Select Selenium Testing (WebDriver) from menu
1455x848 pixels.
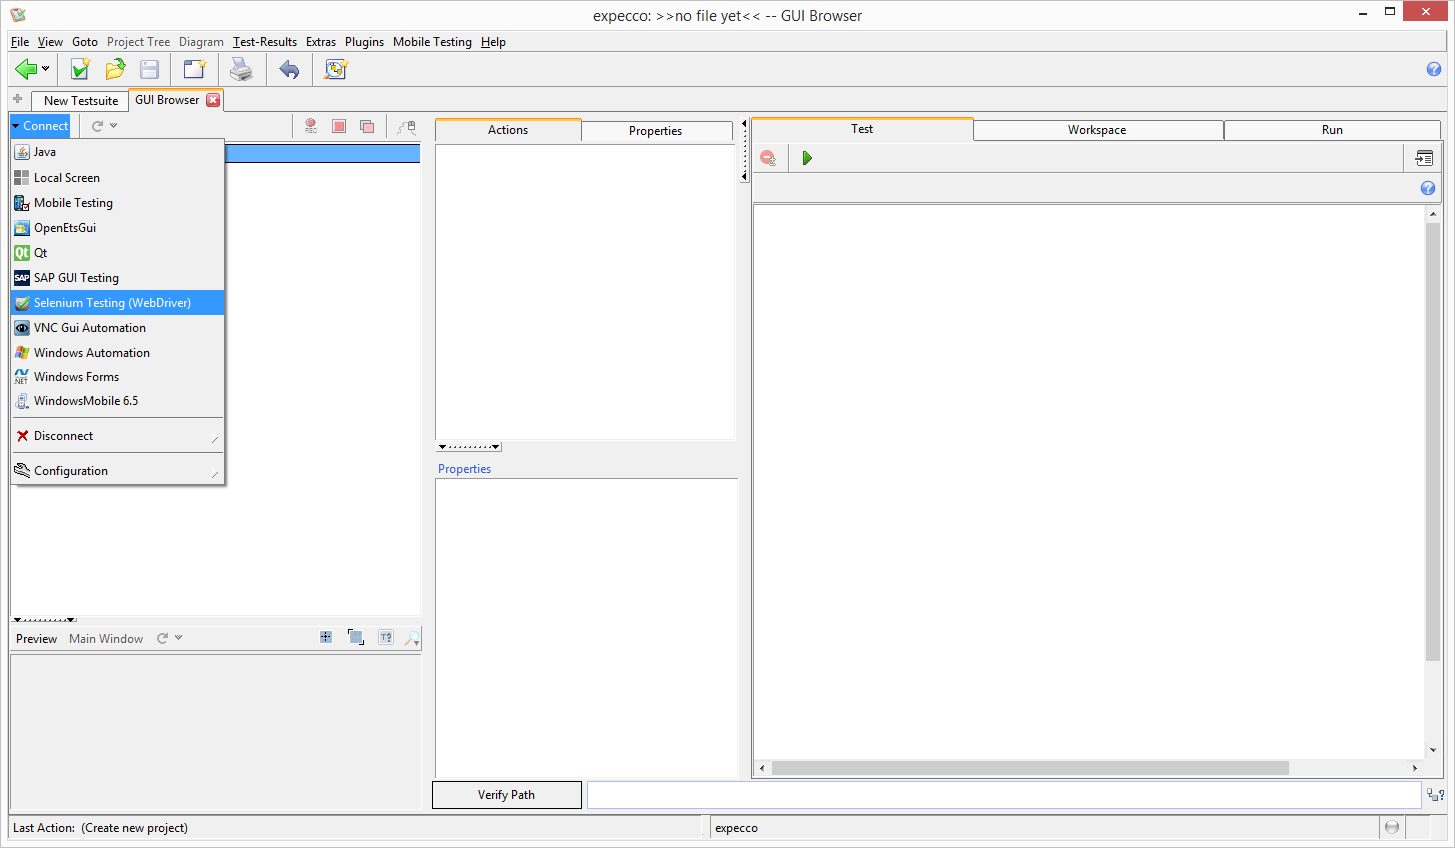click(112, 303)
